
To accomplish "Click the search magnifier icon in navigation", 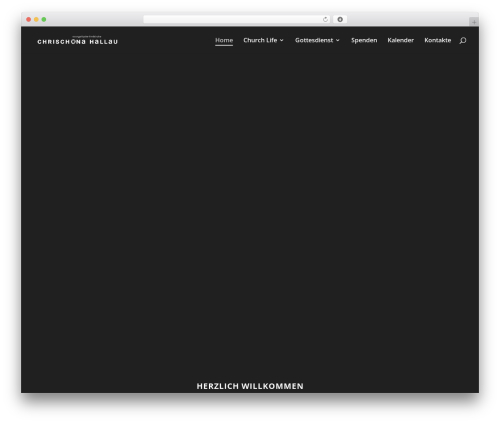I will pyautogui.click(x=463, y=41).
